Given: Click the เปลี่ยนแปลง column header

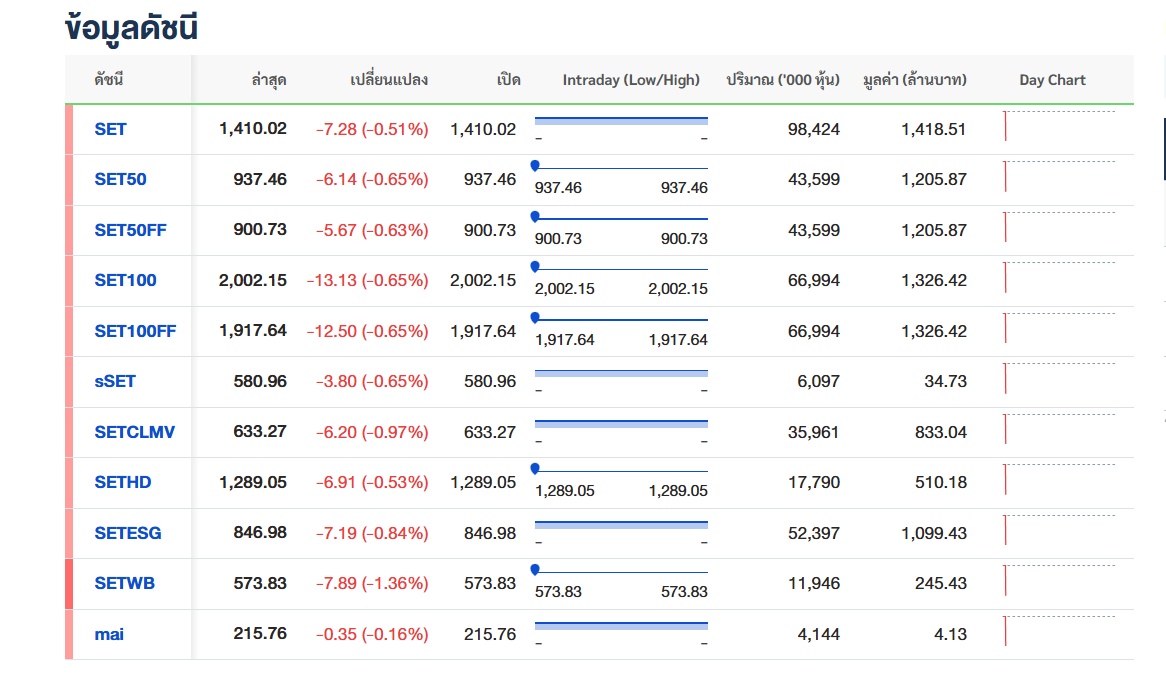Looking at the screenshot, I should point(389,80).
